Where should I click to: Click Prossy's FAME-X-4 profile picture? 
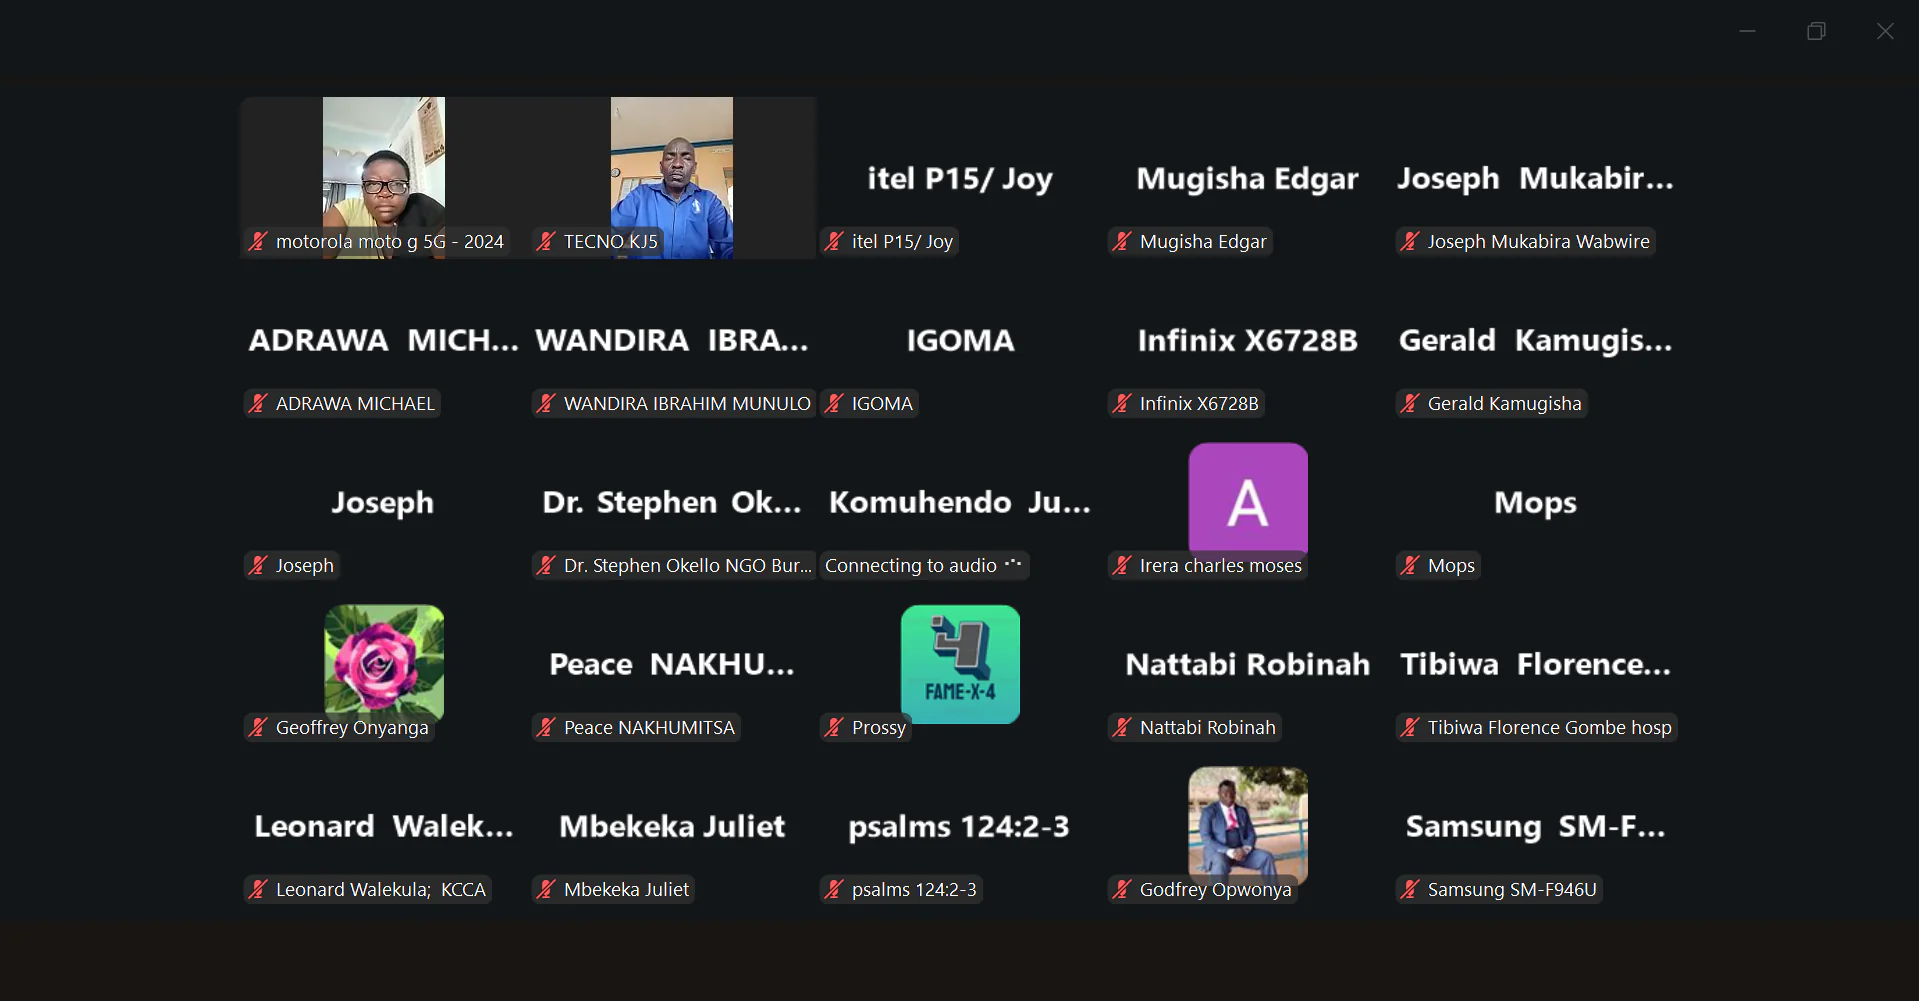960,662
